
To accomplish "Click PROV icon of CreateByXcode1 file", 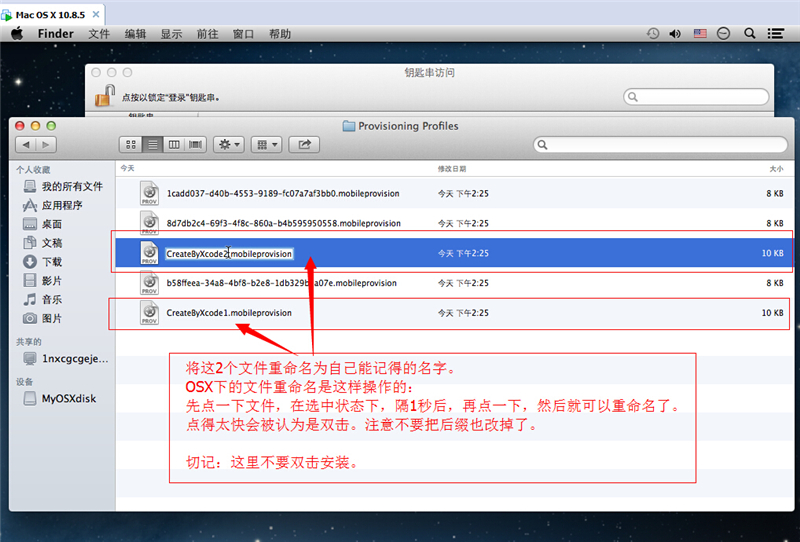I will tap(149, 313).
